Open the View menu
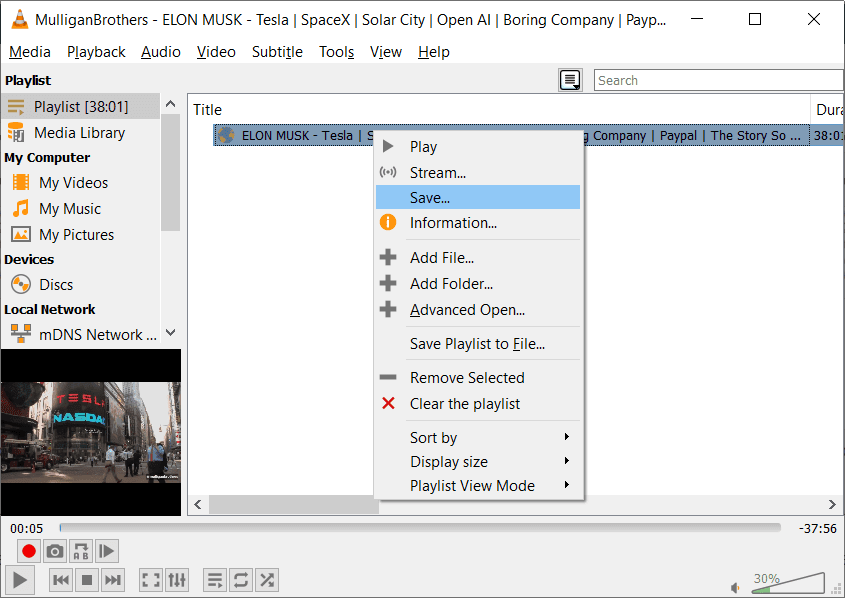Screen dimensions: 845x598 point(385,52)
